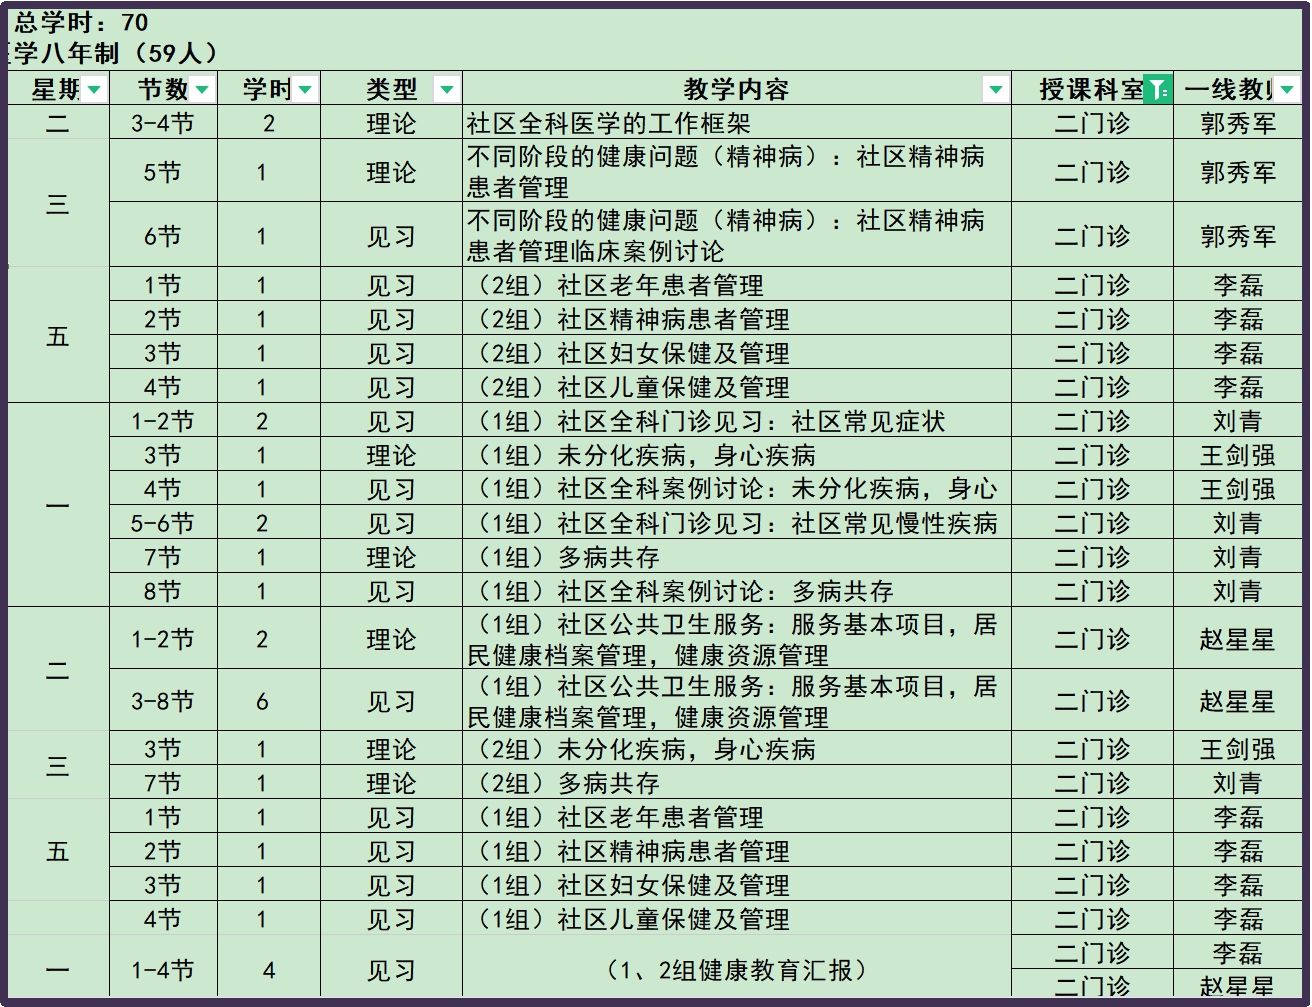Image resolution: width=1312 pixels, height=1007 pixels.
Task: Click the 学时 cell showing 6
Action: click(x=262, y=701)
